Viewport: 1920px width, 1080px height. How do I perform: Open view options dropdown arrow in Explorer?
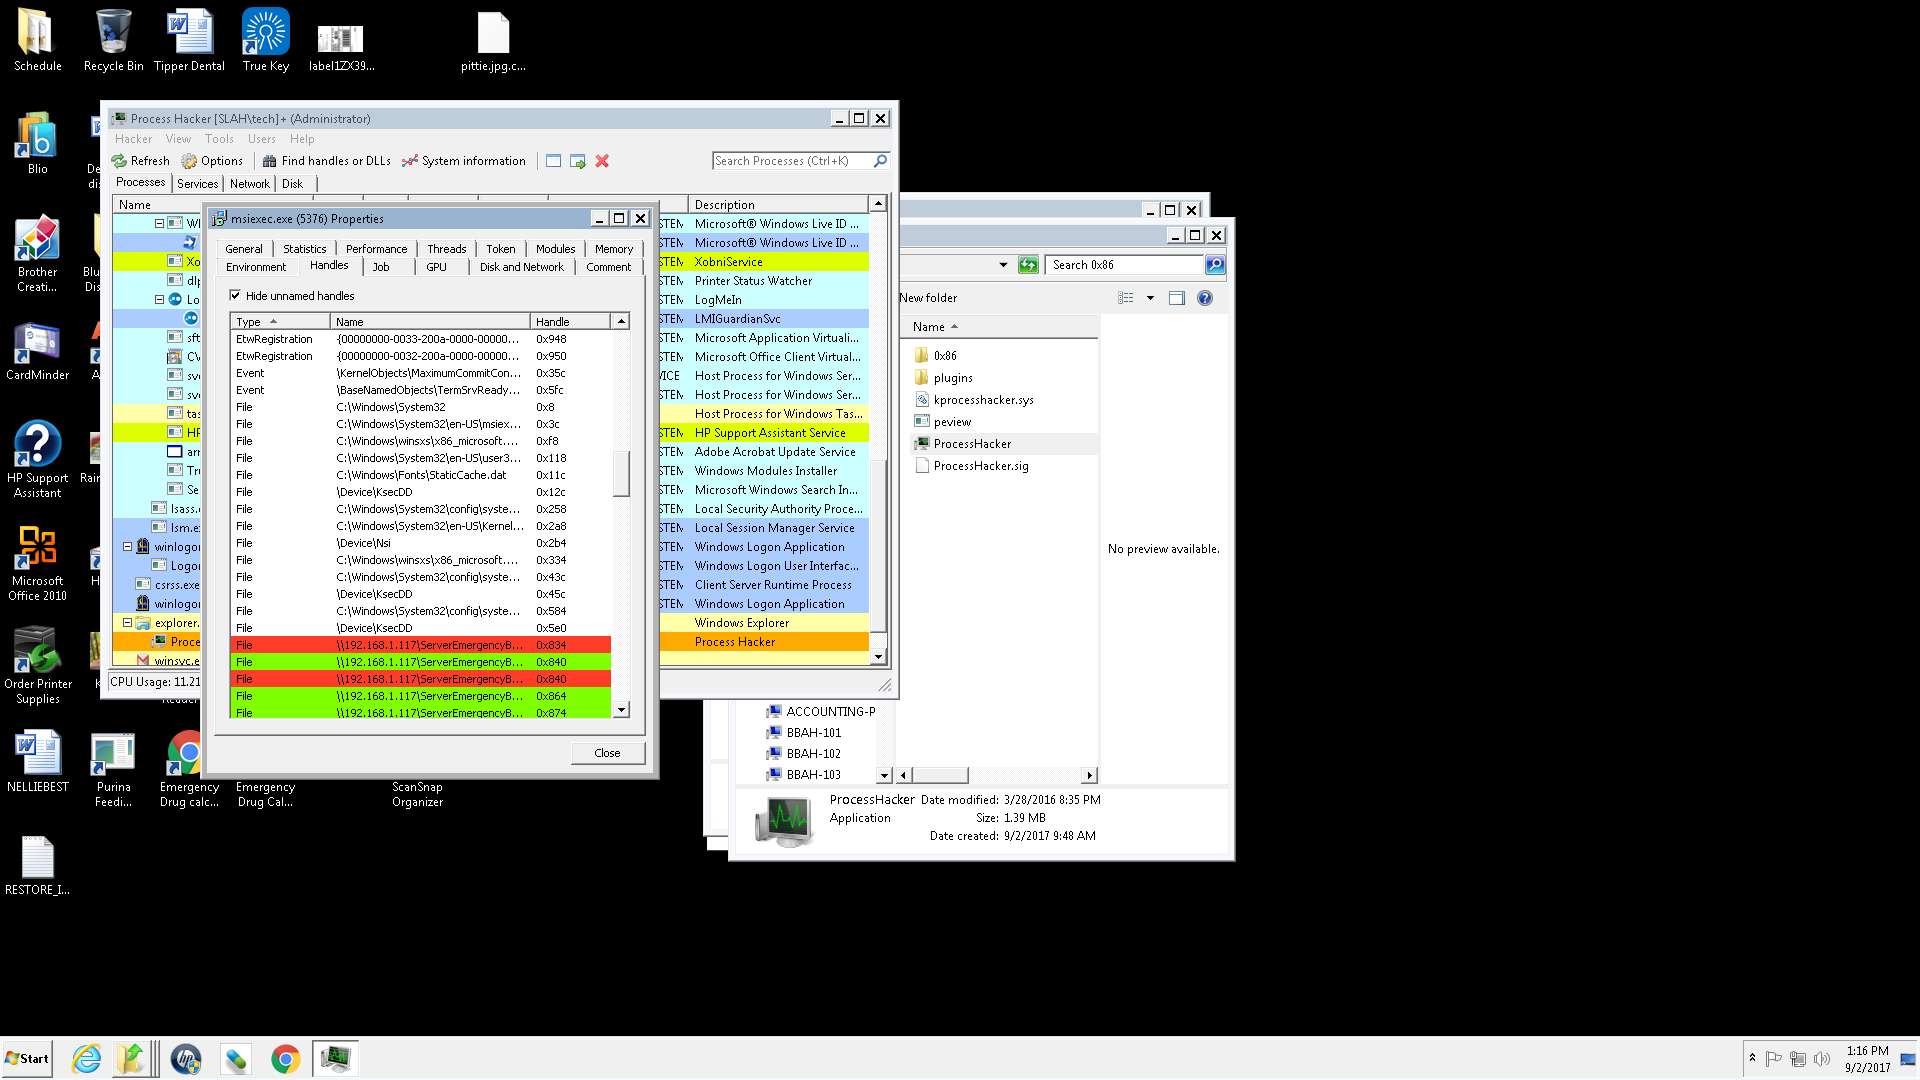coord(1150,298)
